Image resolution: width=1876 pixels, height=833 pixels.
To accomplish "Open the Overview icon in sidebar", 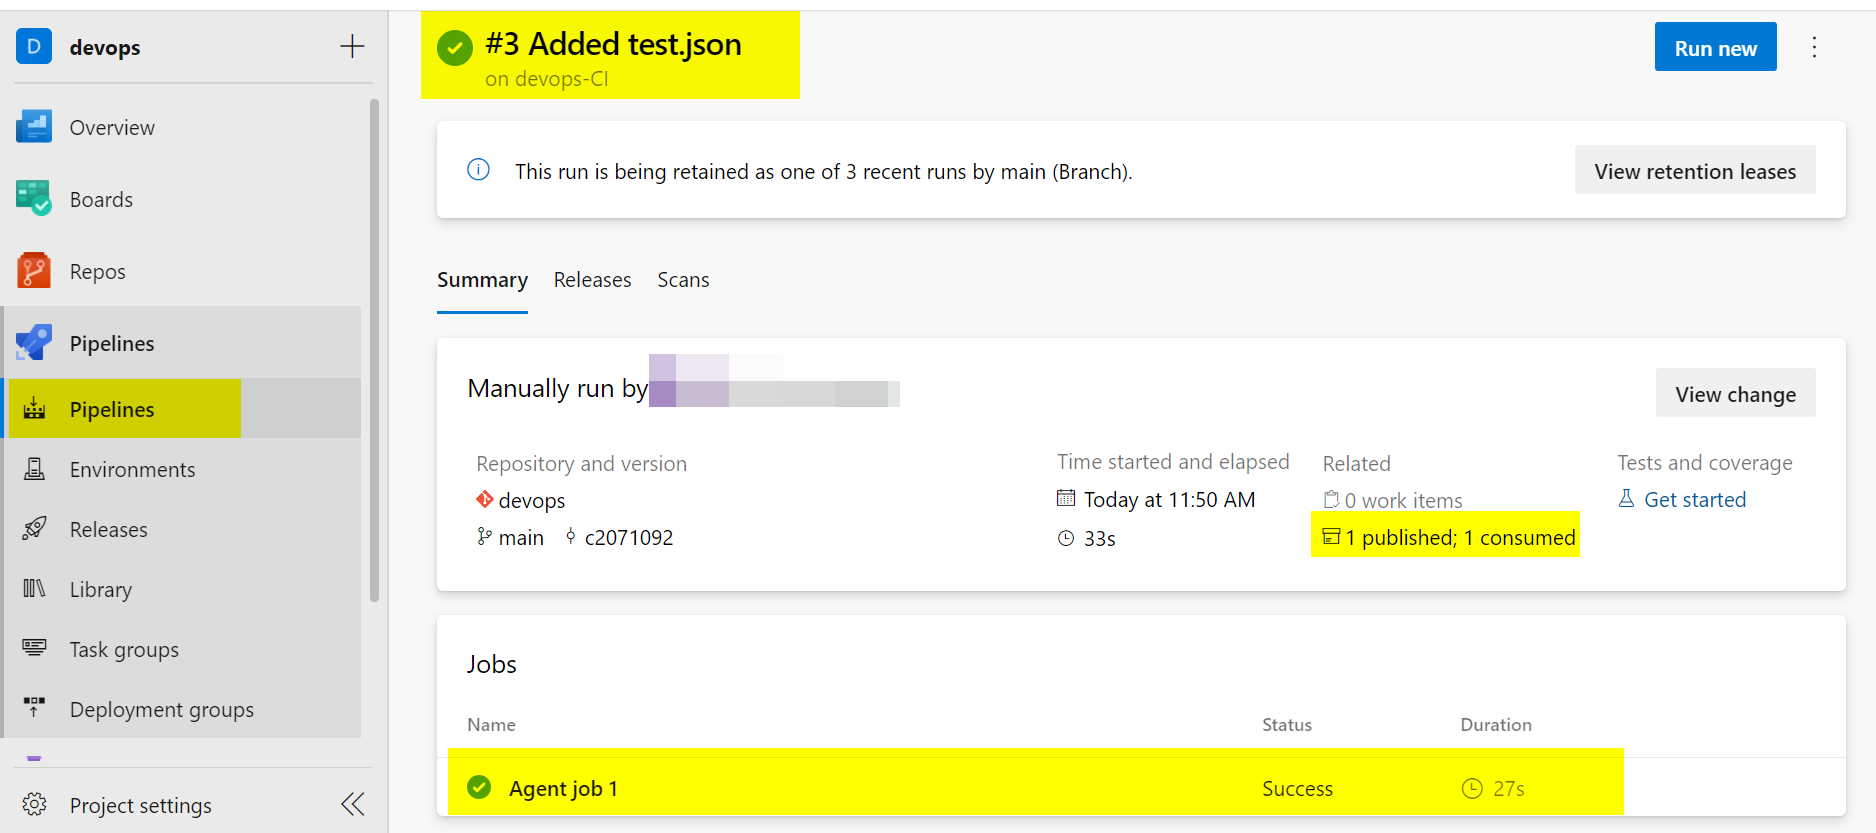I will [x=34, y=127].
